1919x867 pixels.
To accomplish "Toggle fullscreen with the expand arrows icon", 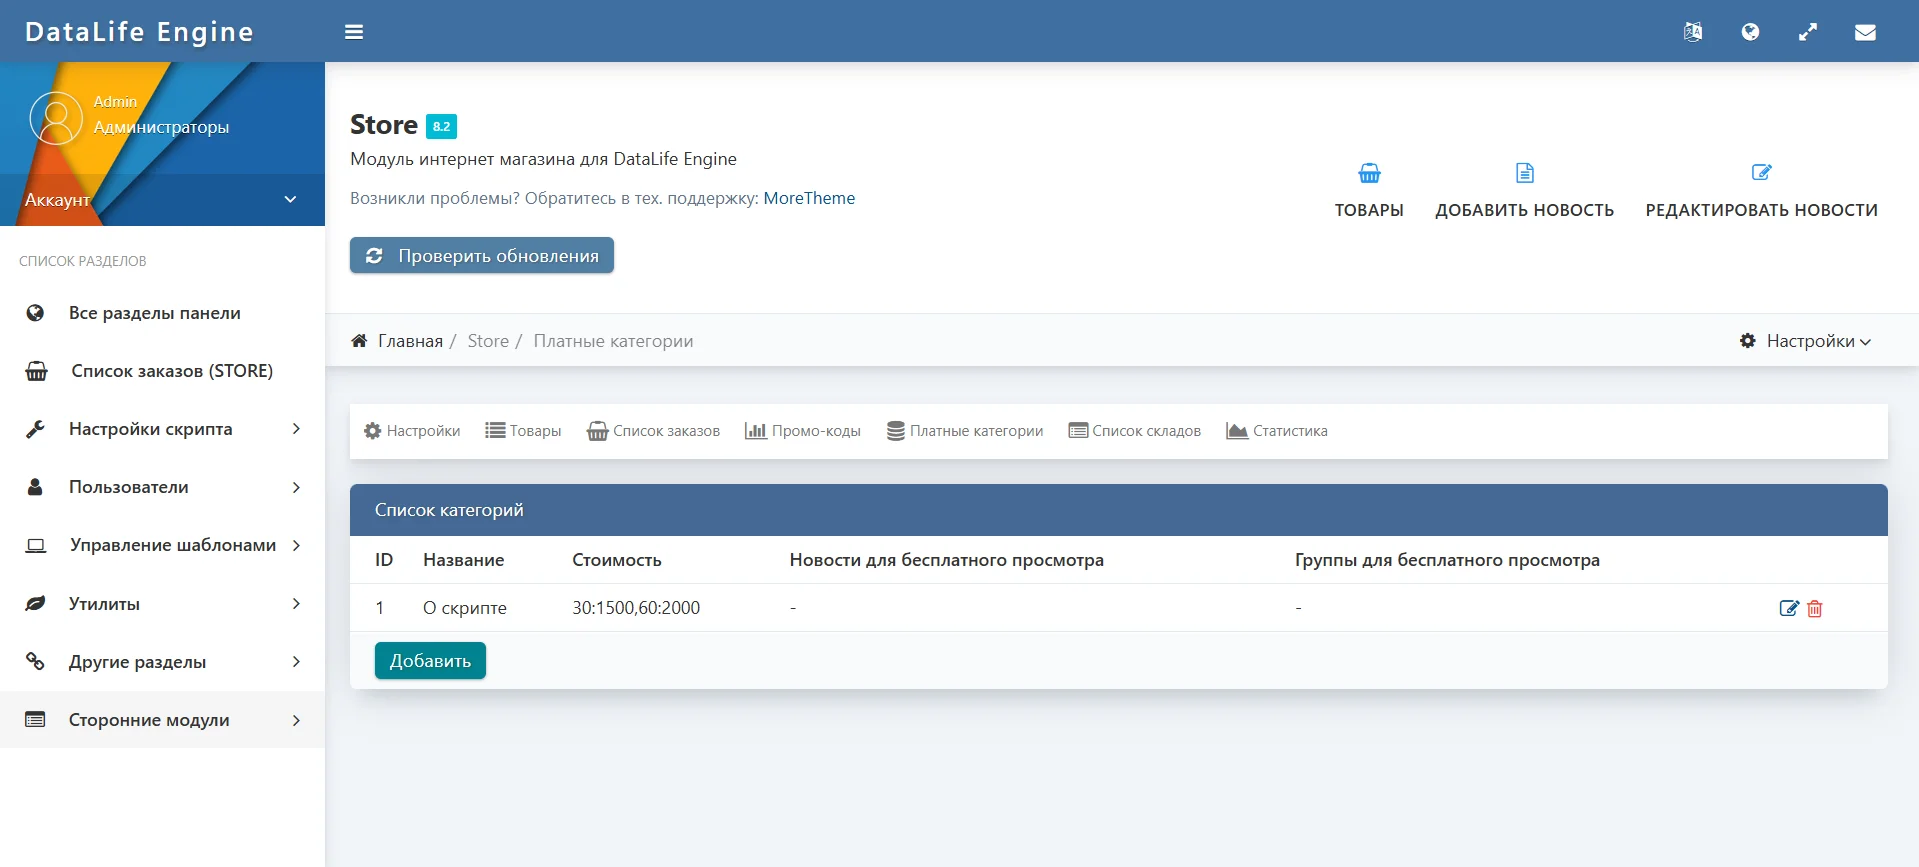I will 1808,32.
